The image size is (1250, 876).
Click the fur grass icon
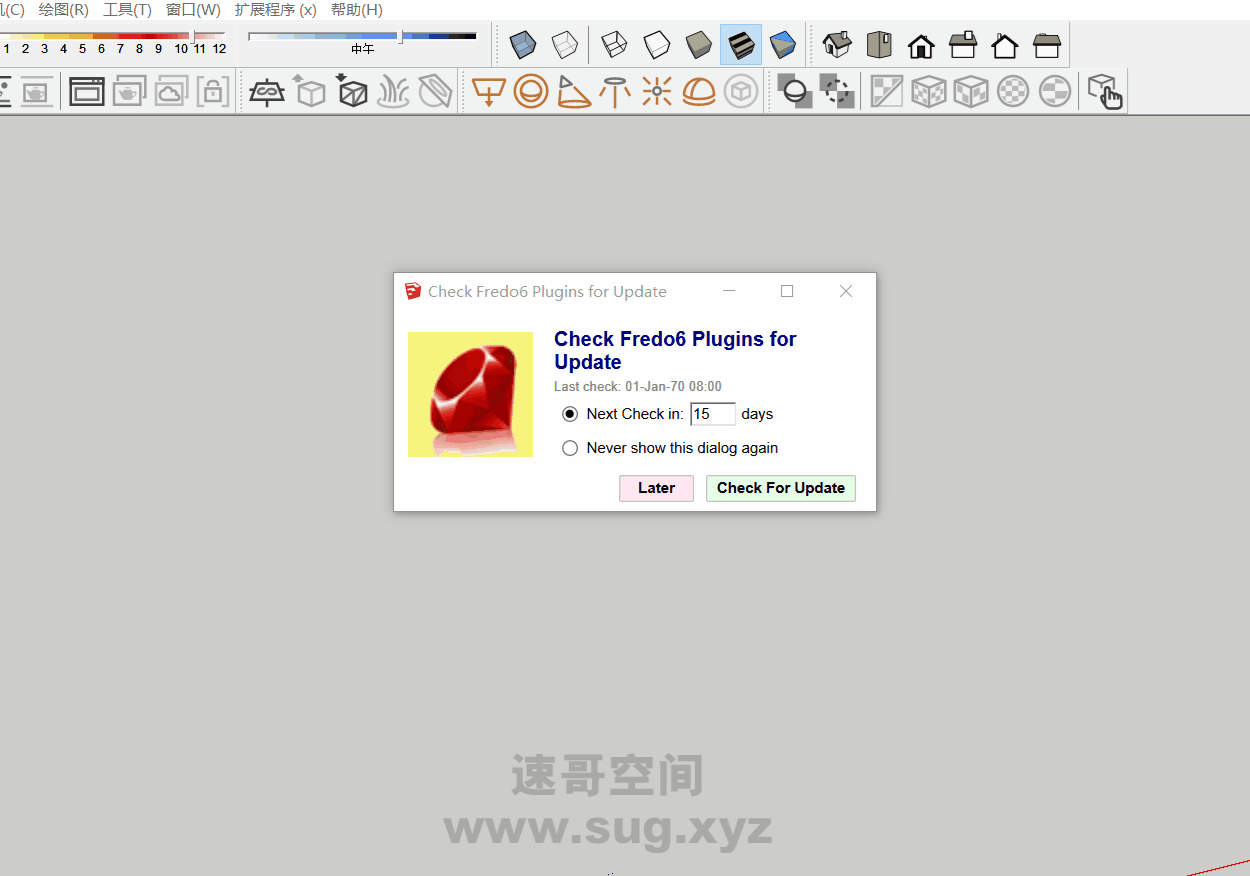(x=393, y=92)
